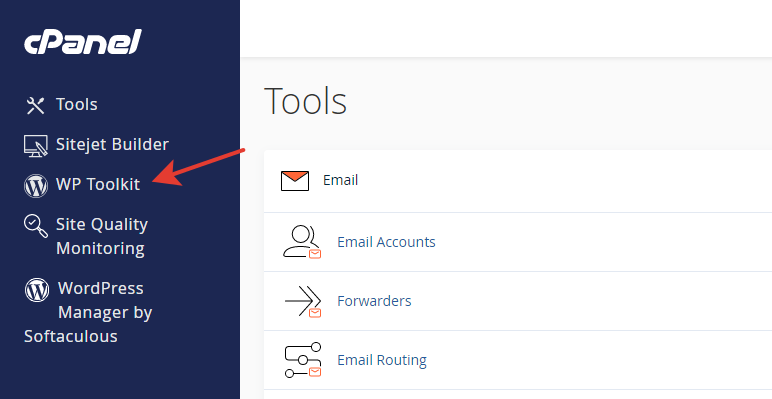Open the Forwarders link
This screenshot has height=399, width=772.
tap(374, 301)
